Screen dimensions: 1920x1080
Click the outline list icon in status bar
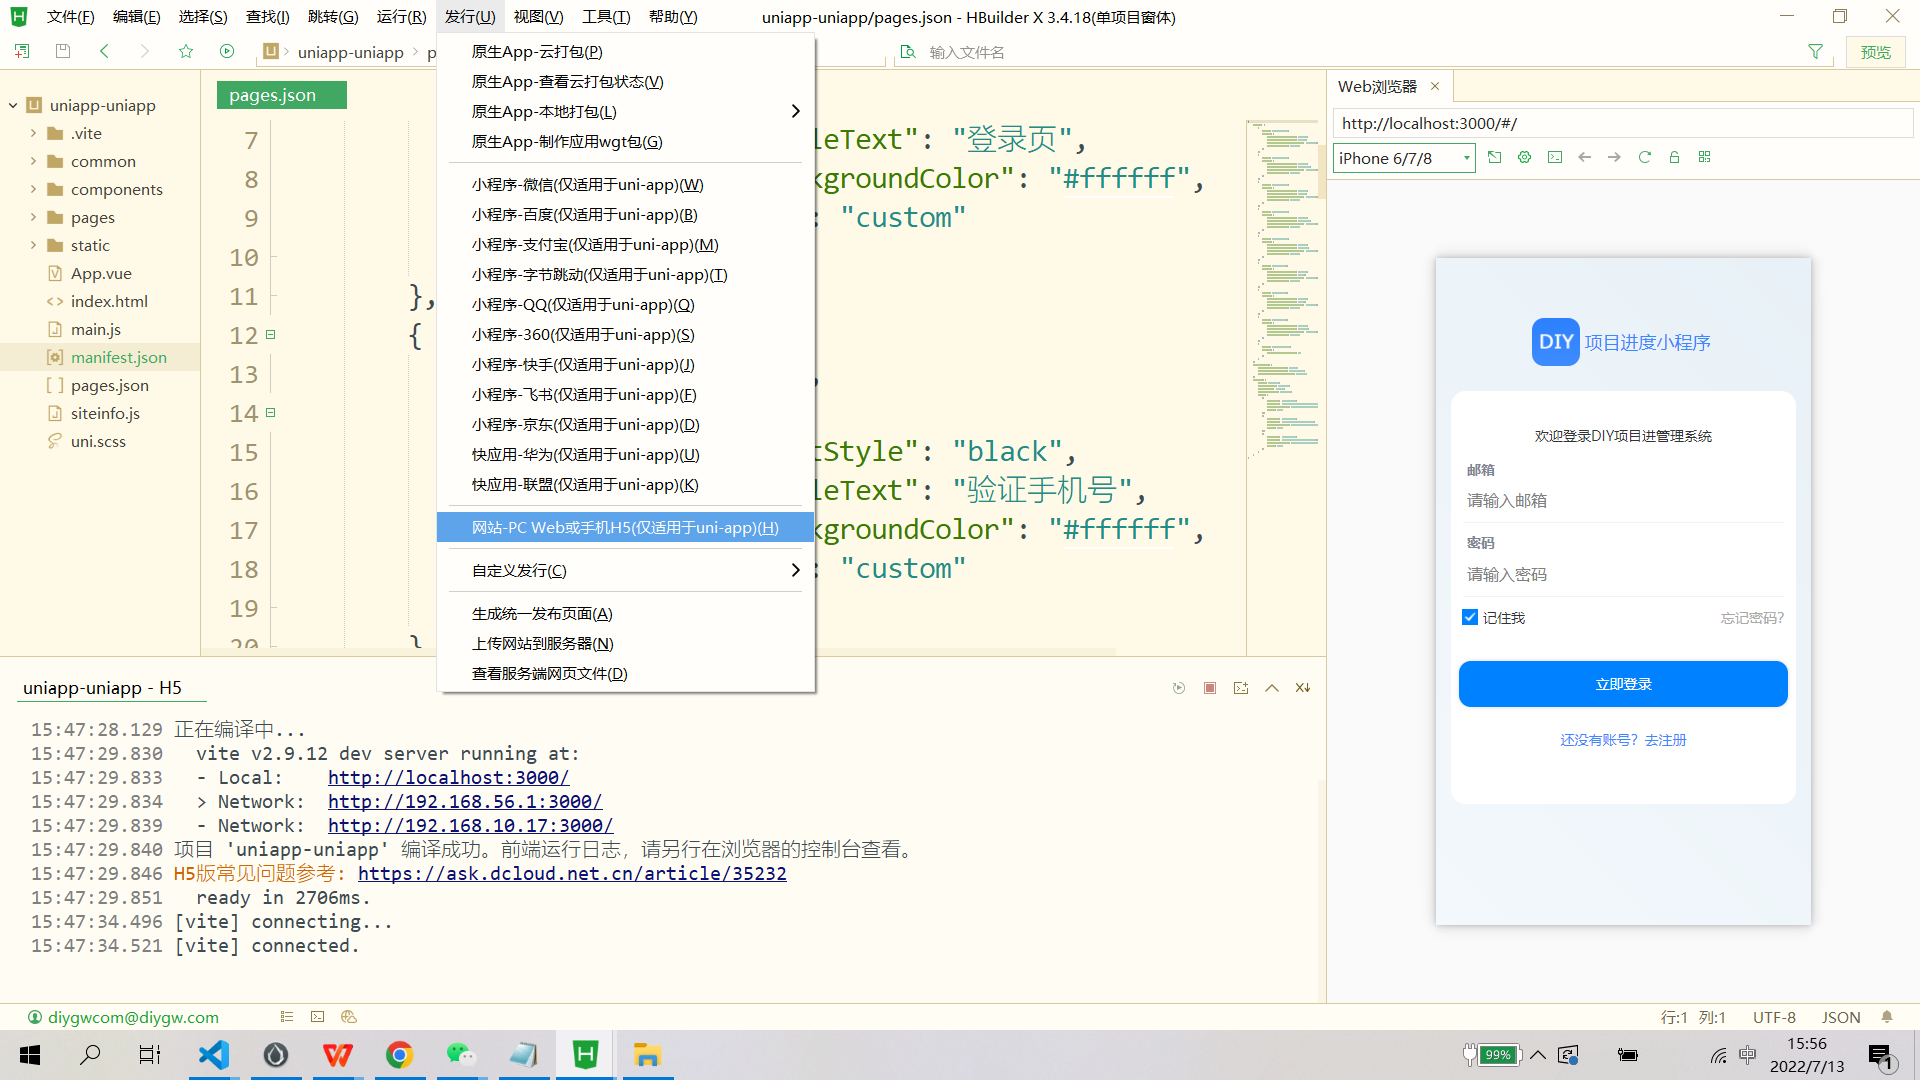[287, 1017]
